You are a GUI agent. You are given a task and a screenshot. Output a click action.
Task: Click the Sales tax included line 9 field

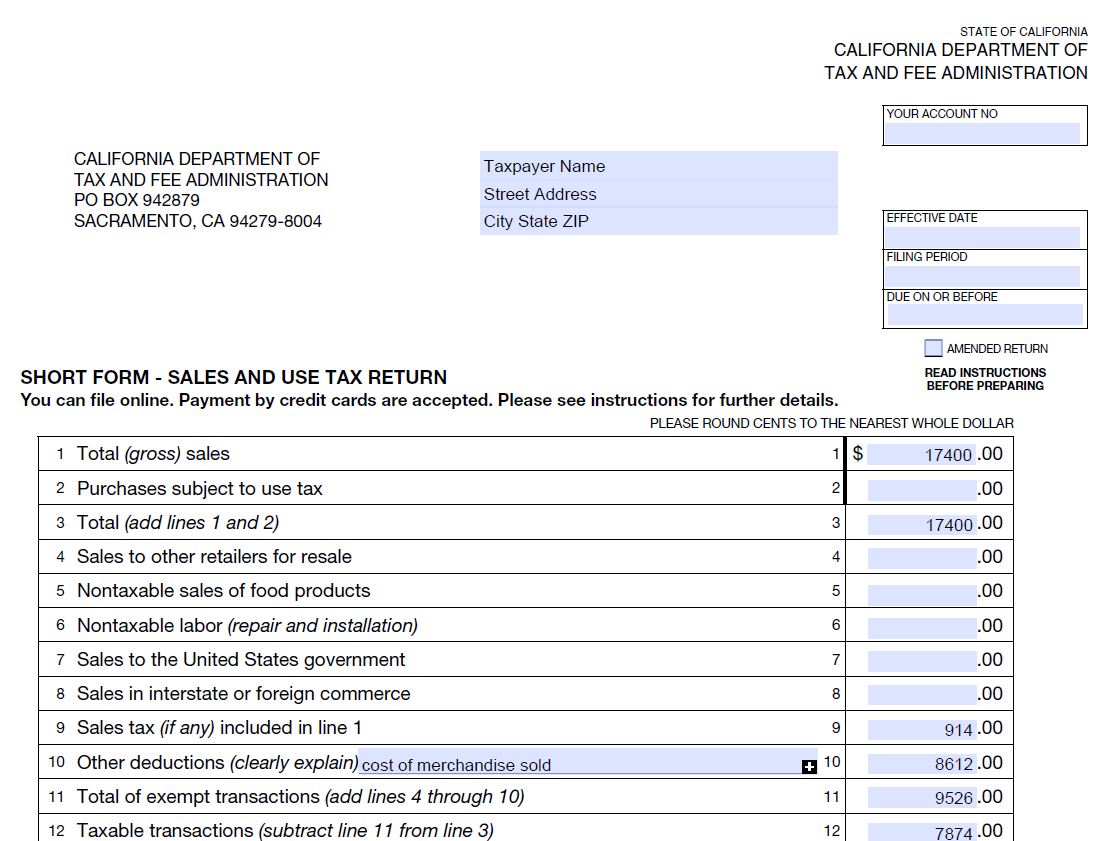point(921,729)
